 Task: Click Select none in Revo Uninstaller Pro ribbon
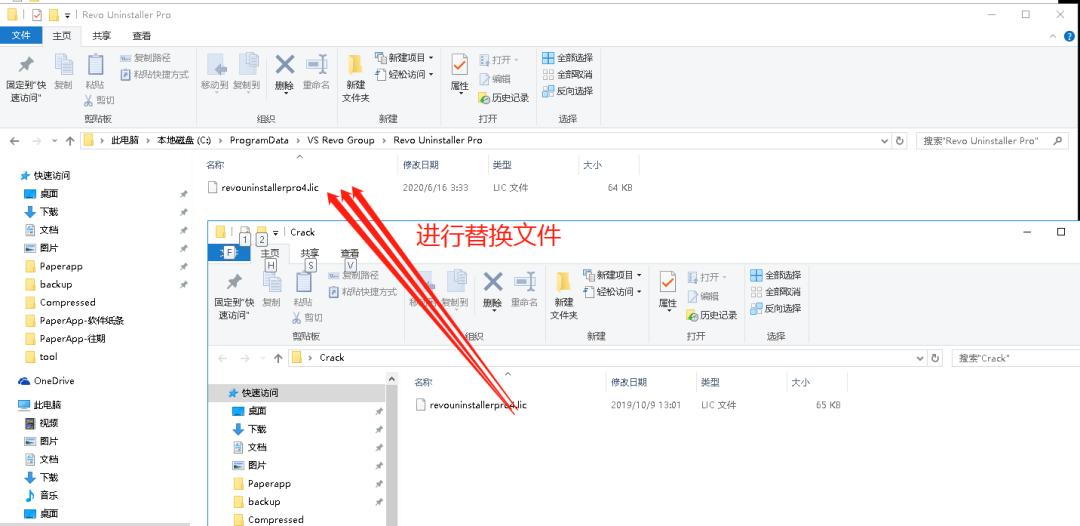click(568, 74)
